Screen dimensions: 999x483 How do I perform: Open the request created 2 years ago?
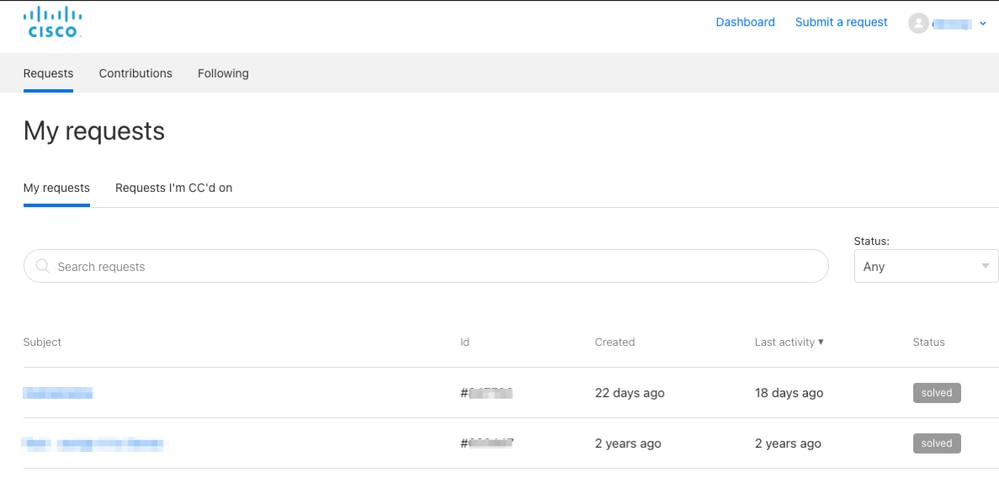(94, 443)
